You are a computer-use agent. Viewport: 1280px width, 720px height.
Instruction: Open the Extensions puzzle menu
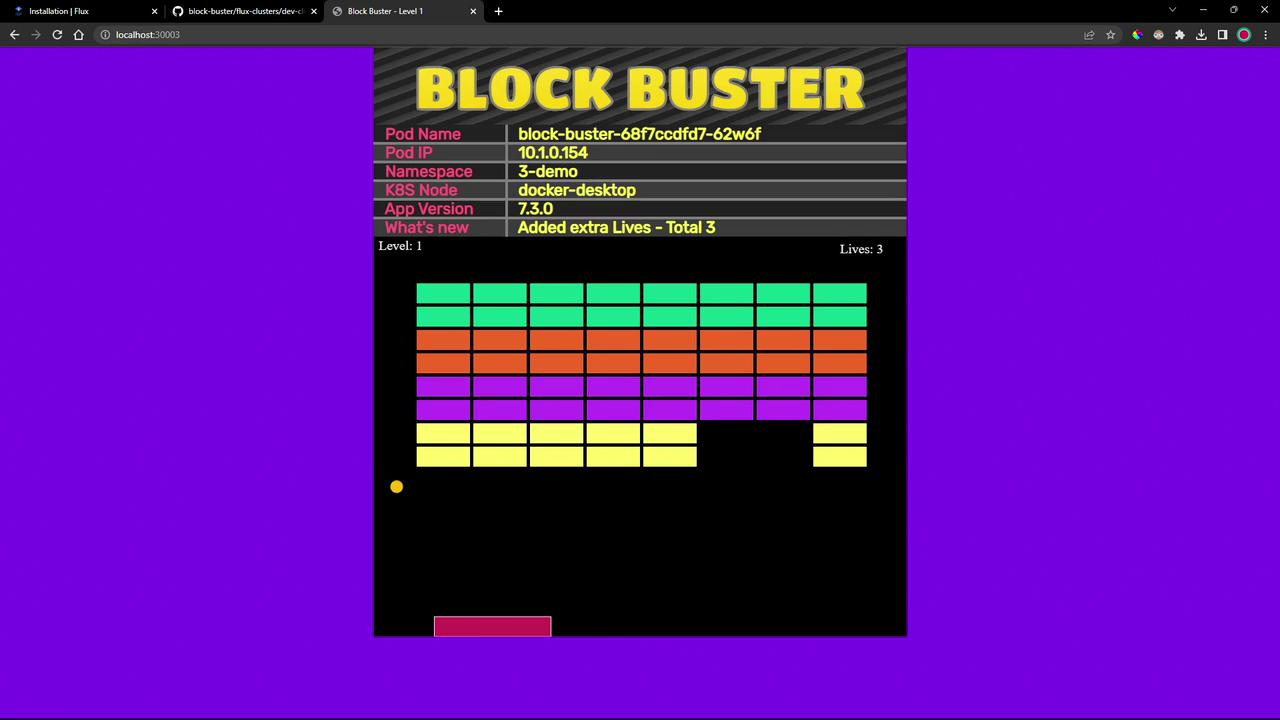[x=1180, y=35]
